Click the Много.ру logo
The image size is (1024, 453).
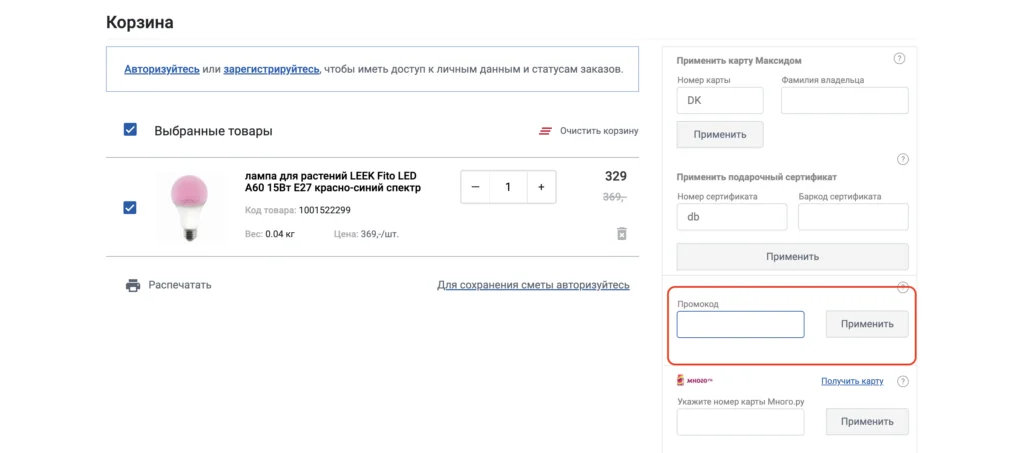694,380
